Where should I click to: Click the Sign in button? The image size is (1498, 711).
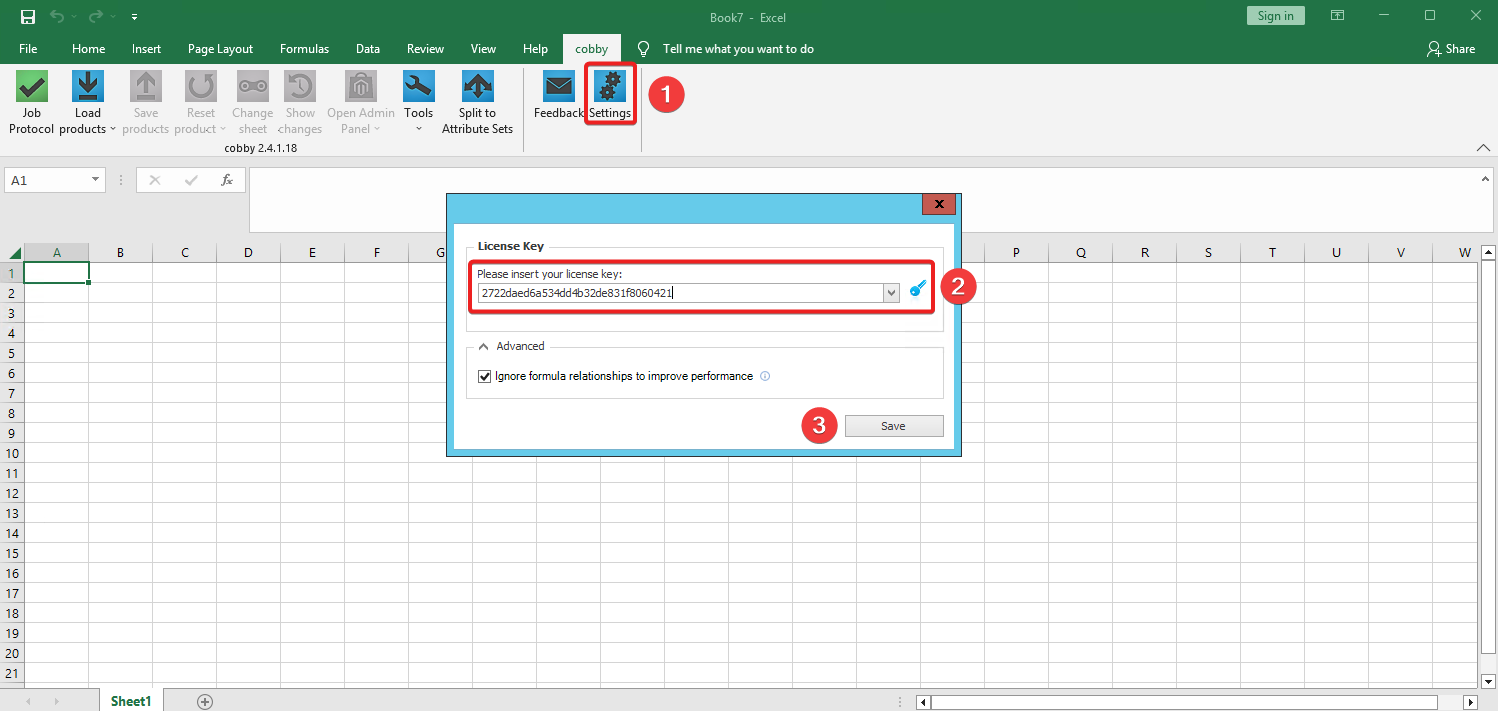(x=1276, y=15)
